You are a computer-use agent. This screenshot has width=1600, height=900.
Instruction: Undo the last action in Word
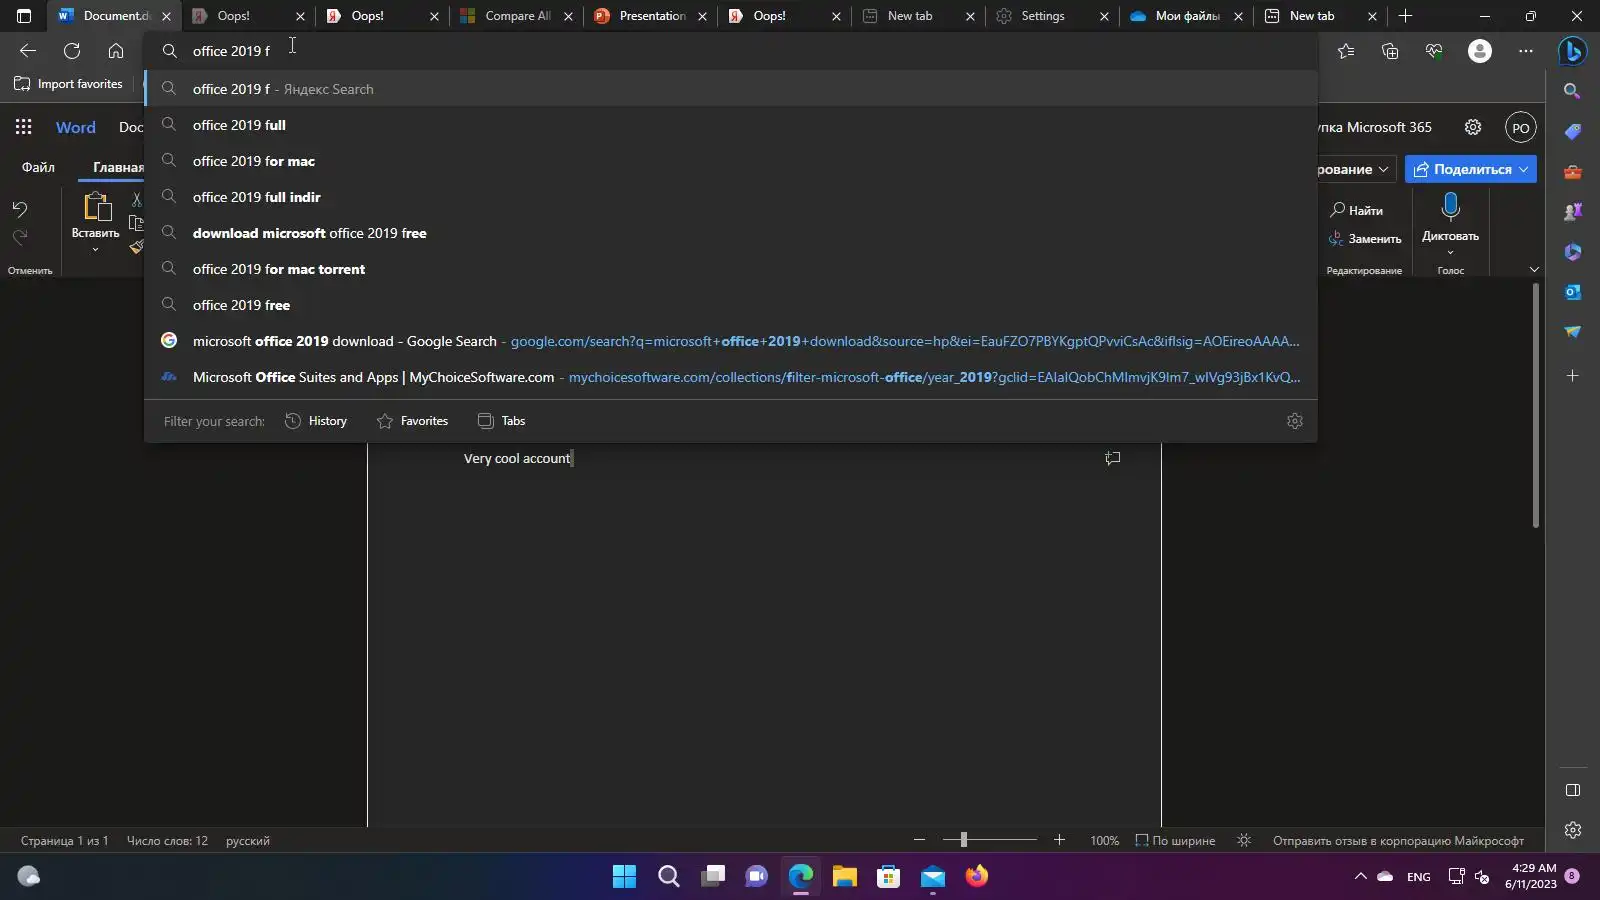click(x=20, y=209)
